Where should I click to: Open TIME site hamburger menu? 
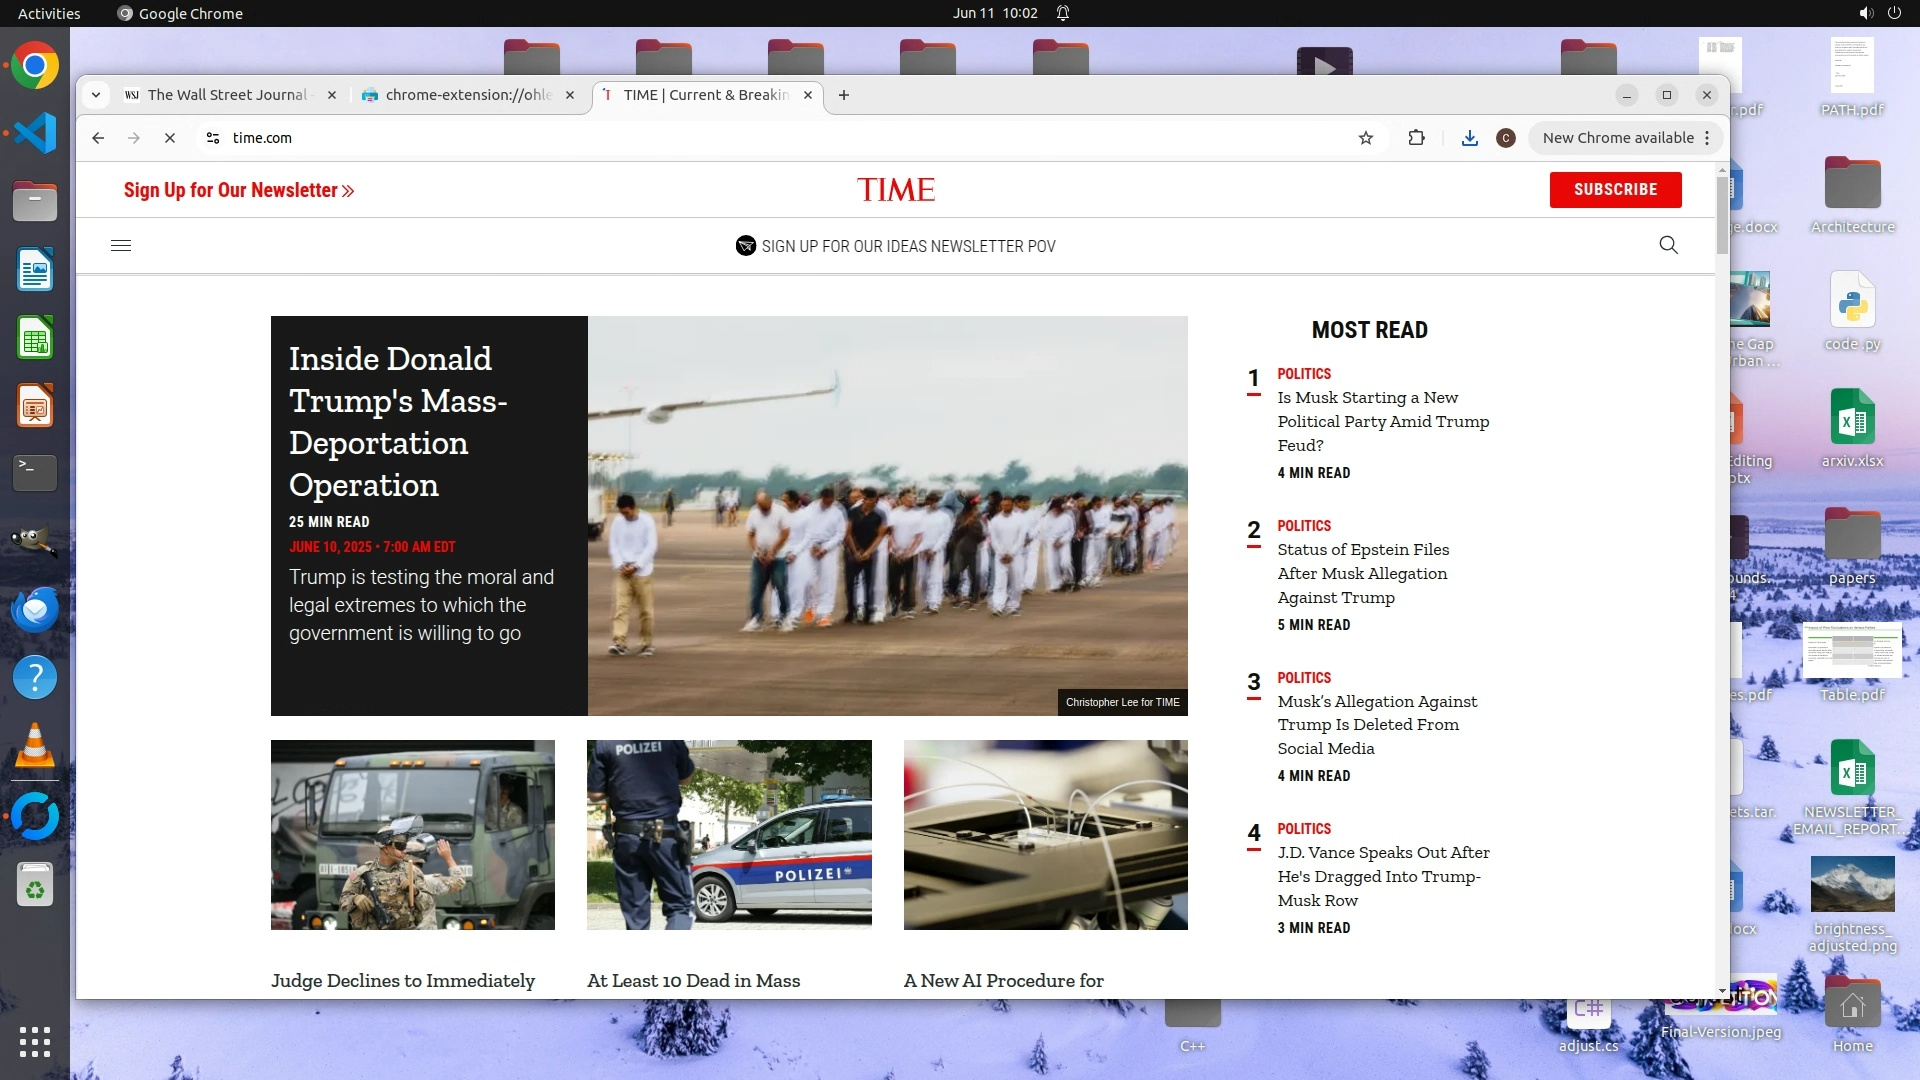pyautogui.click(x=121, y=245)
